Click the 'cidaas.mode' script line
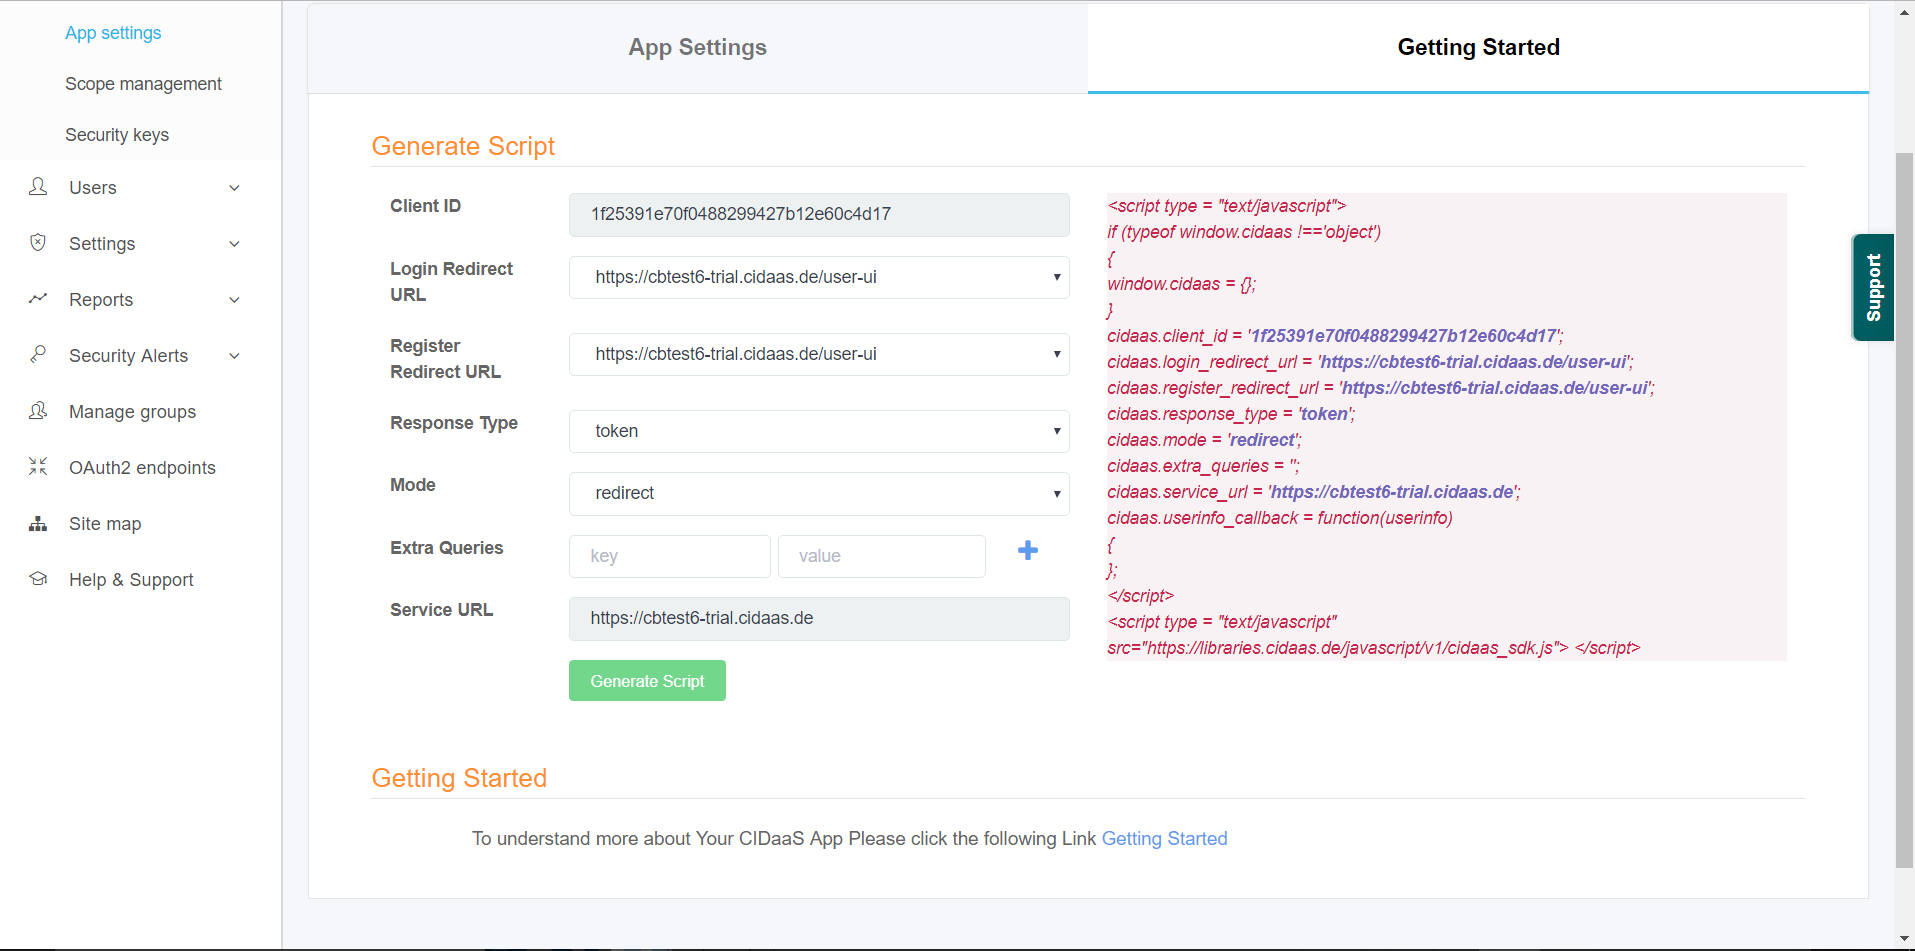Viewport: 1915px width, 951px height. pos(1204,440)
